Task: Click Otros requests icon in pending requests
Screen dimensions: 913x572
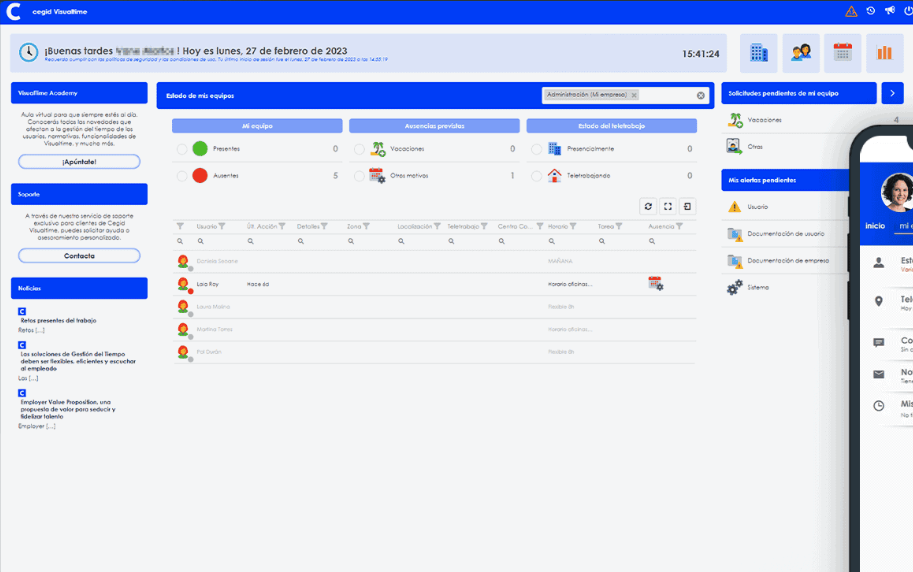Action: [x=734, y=146]
